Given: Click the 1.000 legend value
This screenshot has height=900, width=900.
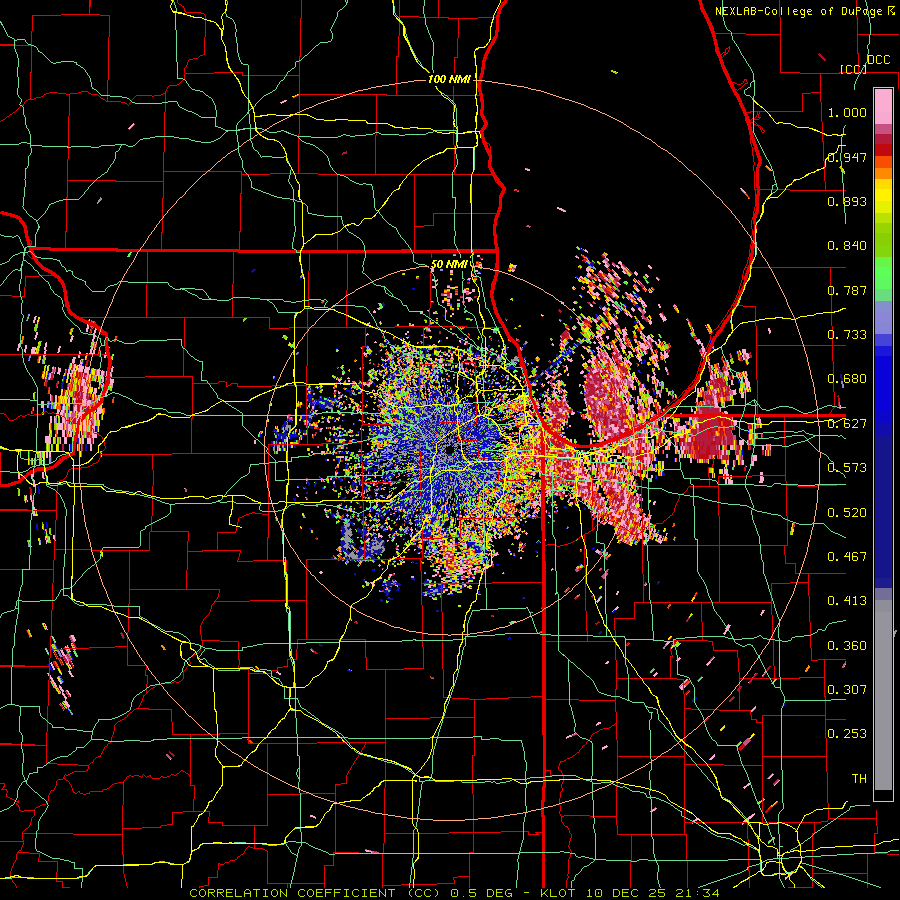Looking at the screenshot, I should pyautogui.click(x=847, y=112).
